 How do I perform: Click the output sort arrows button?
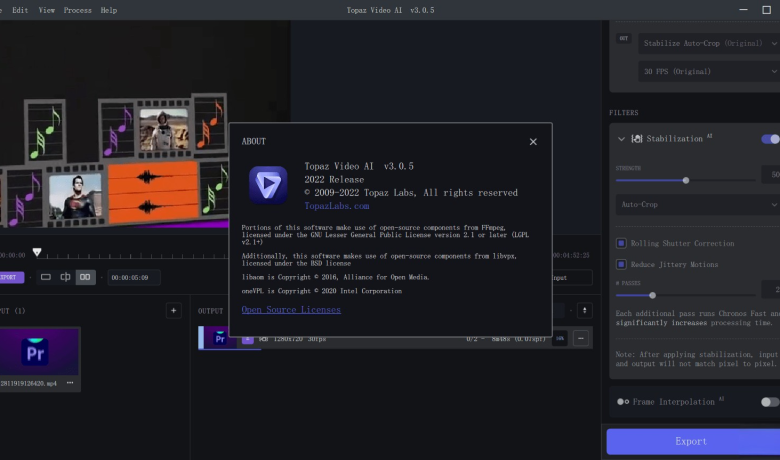pyautogui.click(x=585, y=311)
